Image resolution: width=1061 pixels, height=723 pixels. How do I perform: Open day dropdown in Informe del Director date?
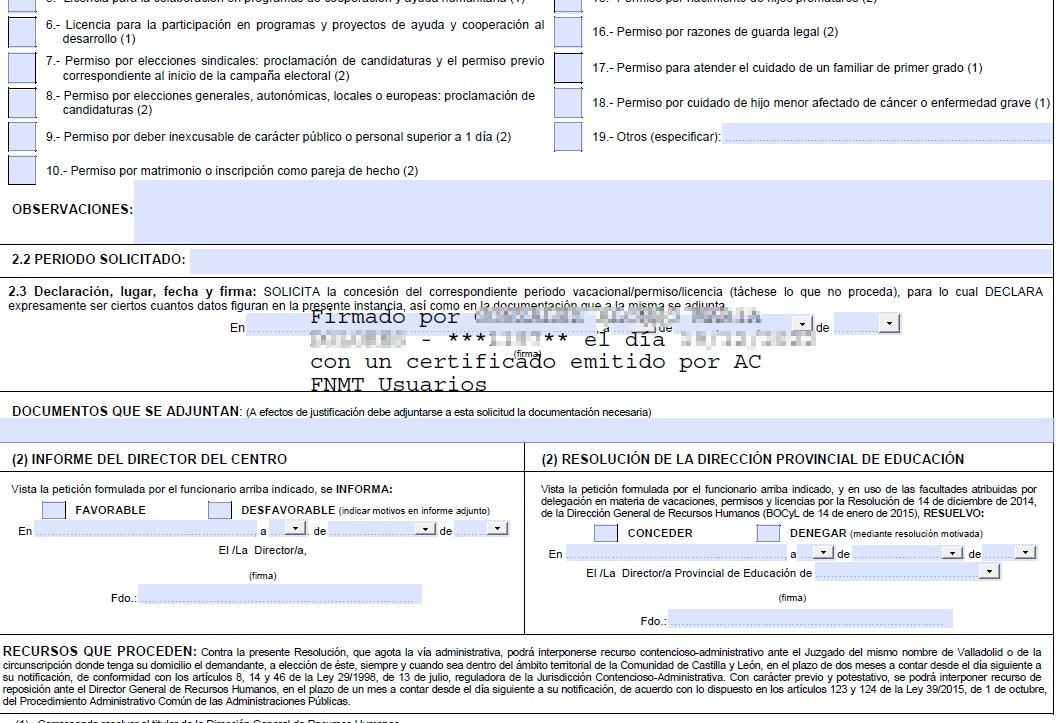pos(296,528)
